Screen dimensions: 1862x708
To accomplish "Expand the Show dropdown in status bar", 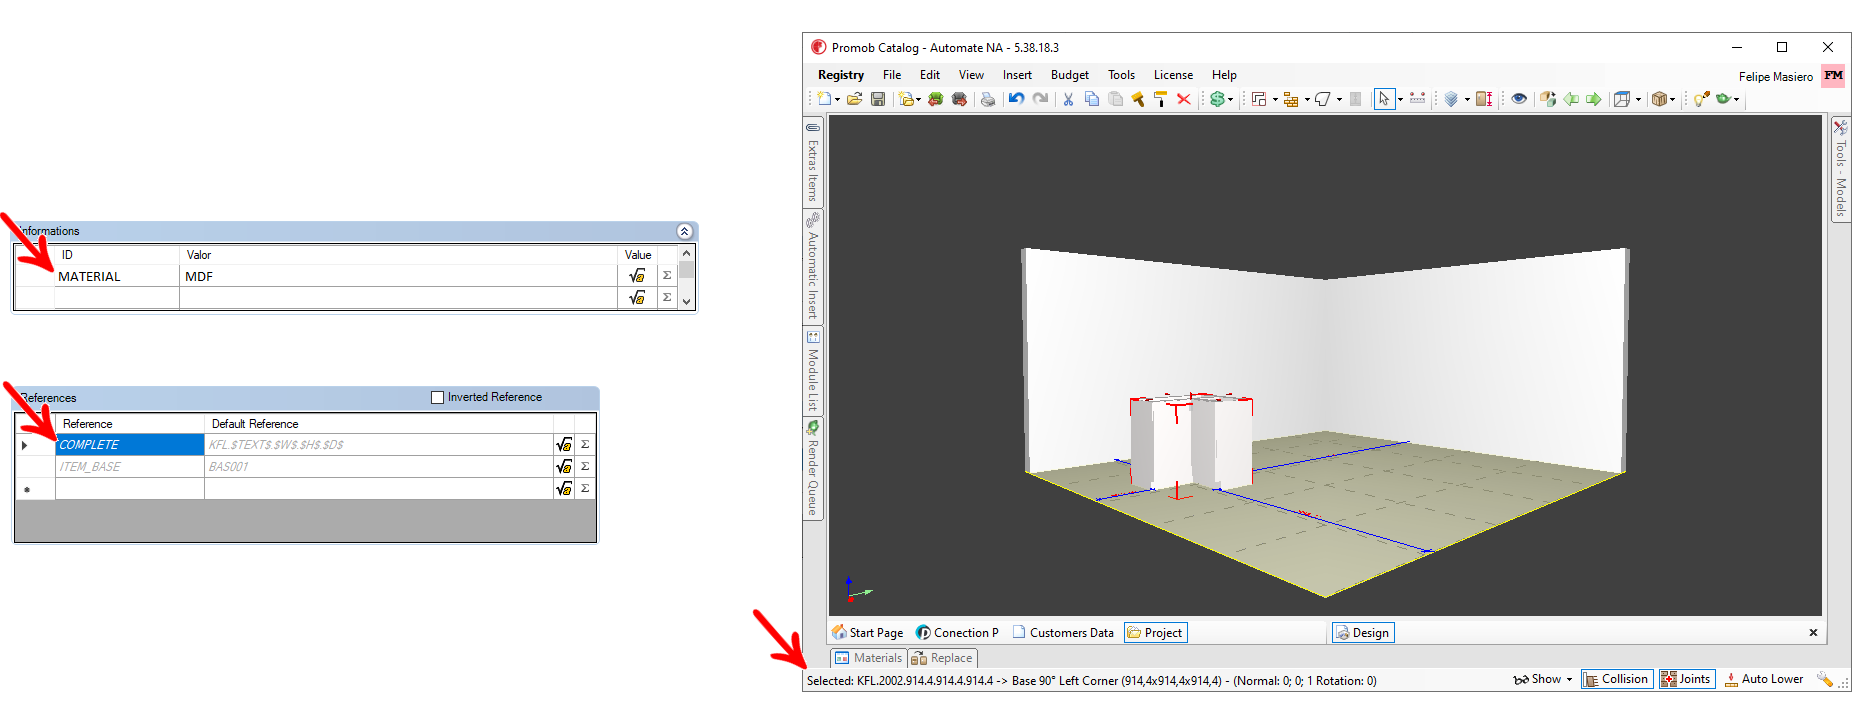I will (1569, 680).
